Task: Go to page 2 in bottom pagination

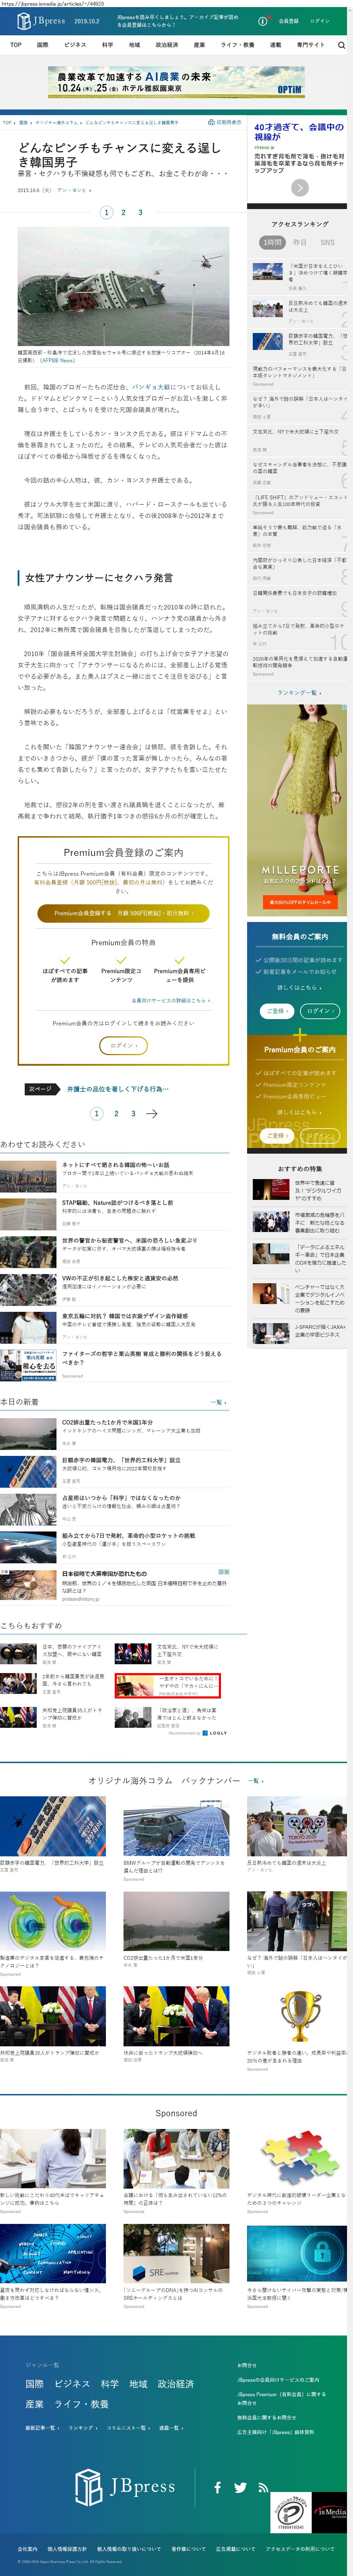Action: (116, 1113)
